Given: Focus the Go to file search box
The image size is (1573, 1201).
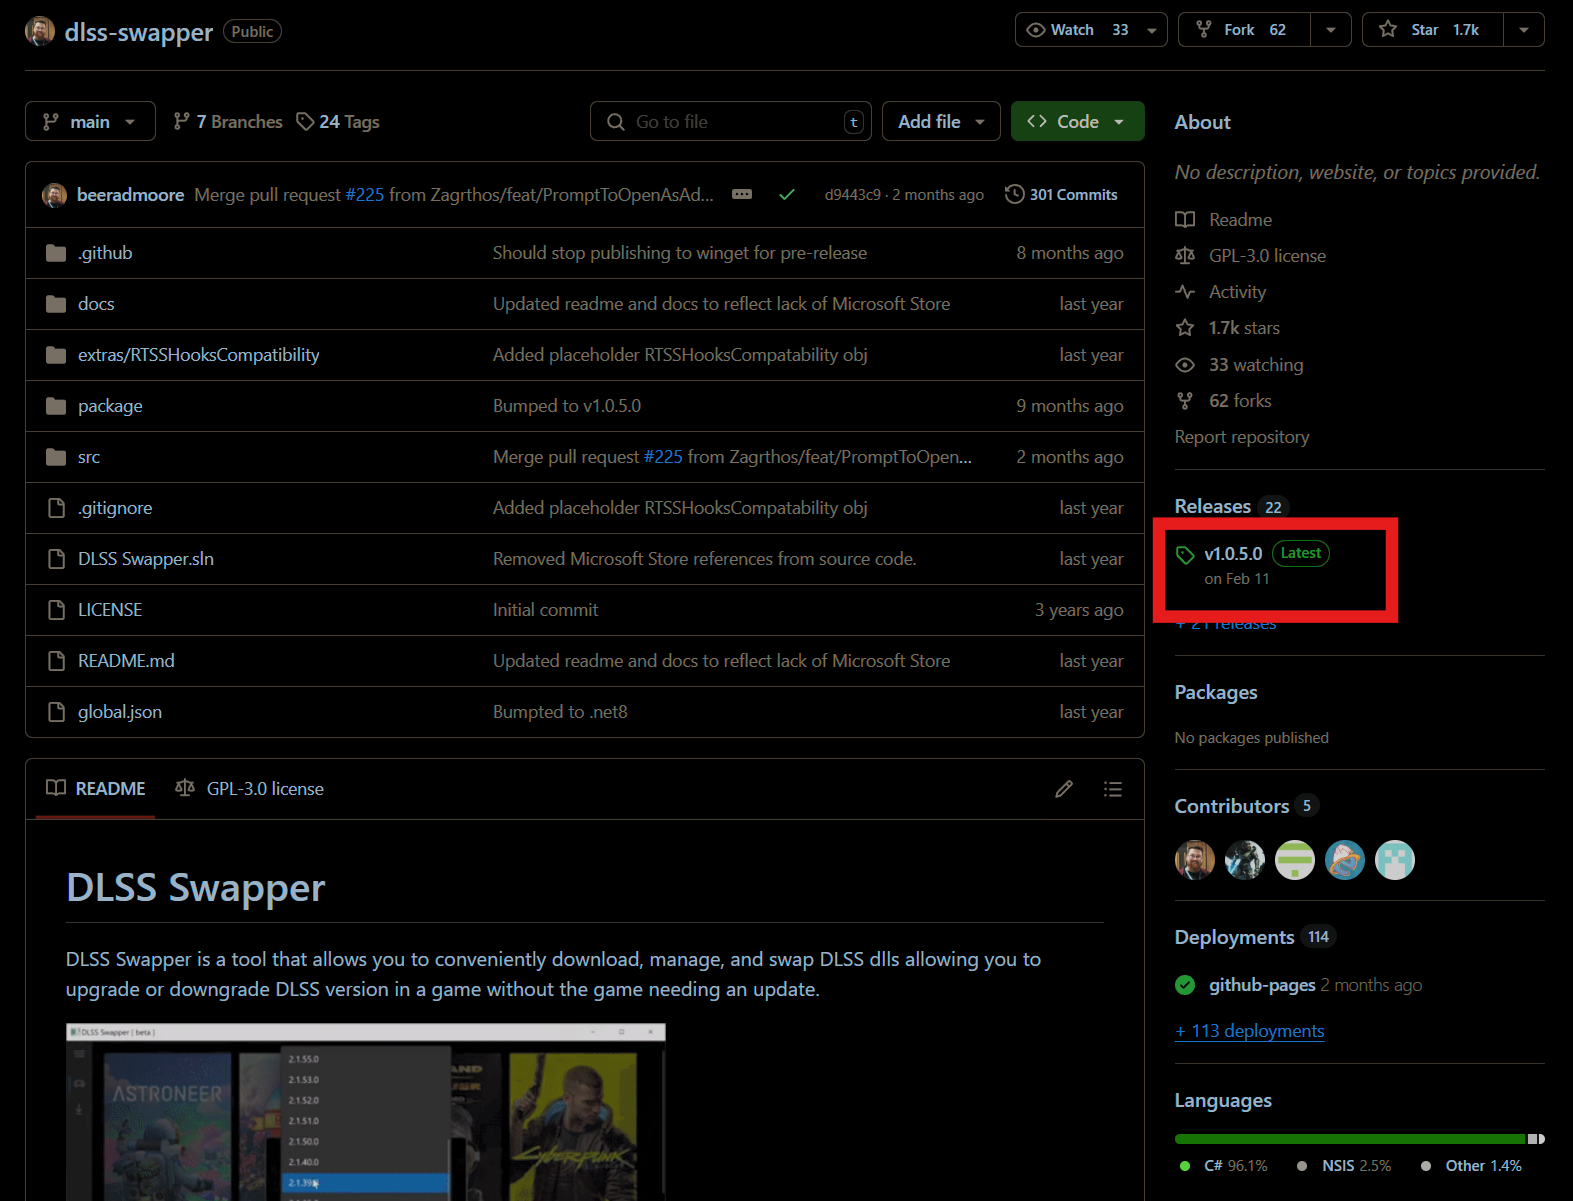Looking at the screenshot, I should click(731, 121).
